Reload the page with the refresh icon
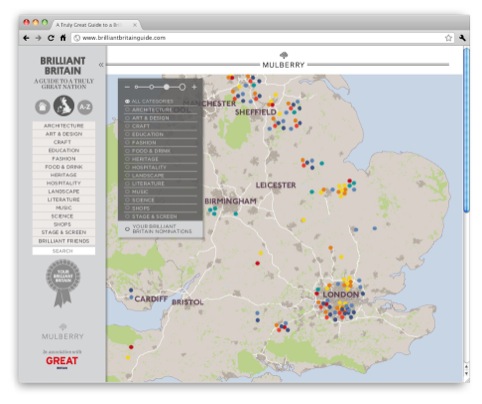This screenshot has width=482, height=404. pos(51,38)
